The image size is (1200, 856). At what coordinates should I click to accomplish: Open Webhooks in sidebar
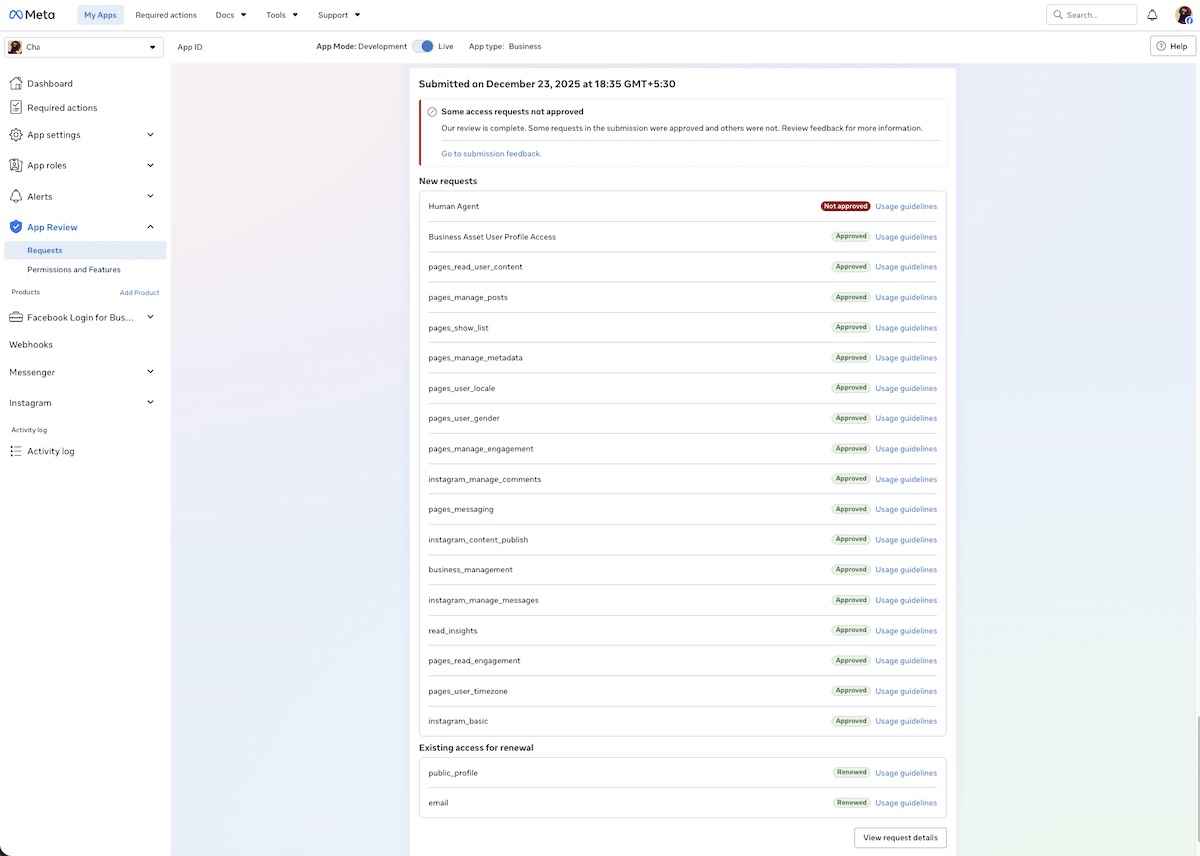pos(31,344)
